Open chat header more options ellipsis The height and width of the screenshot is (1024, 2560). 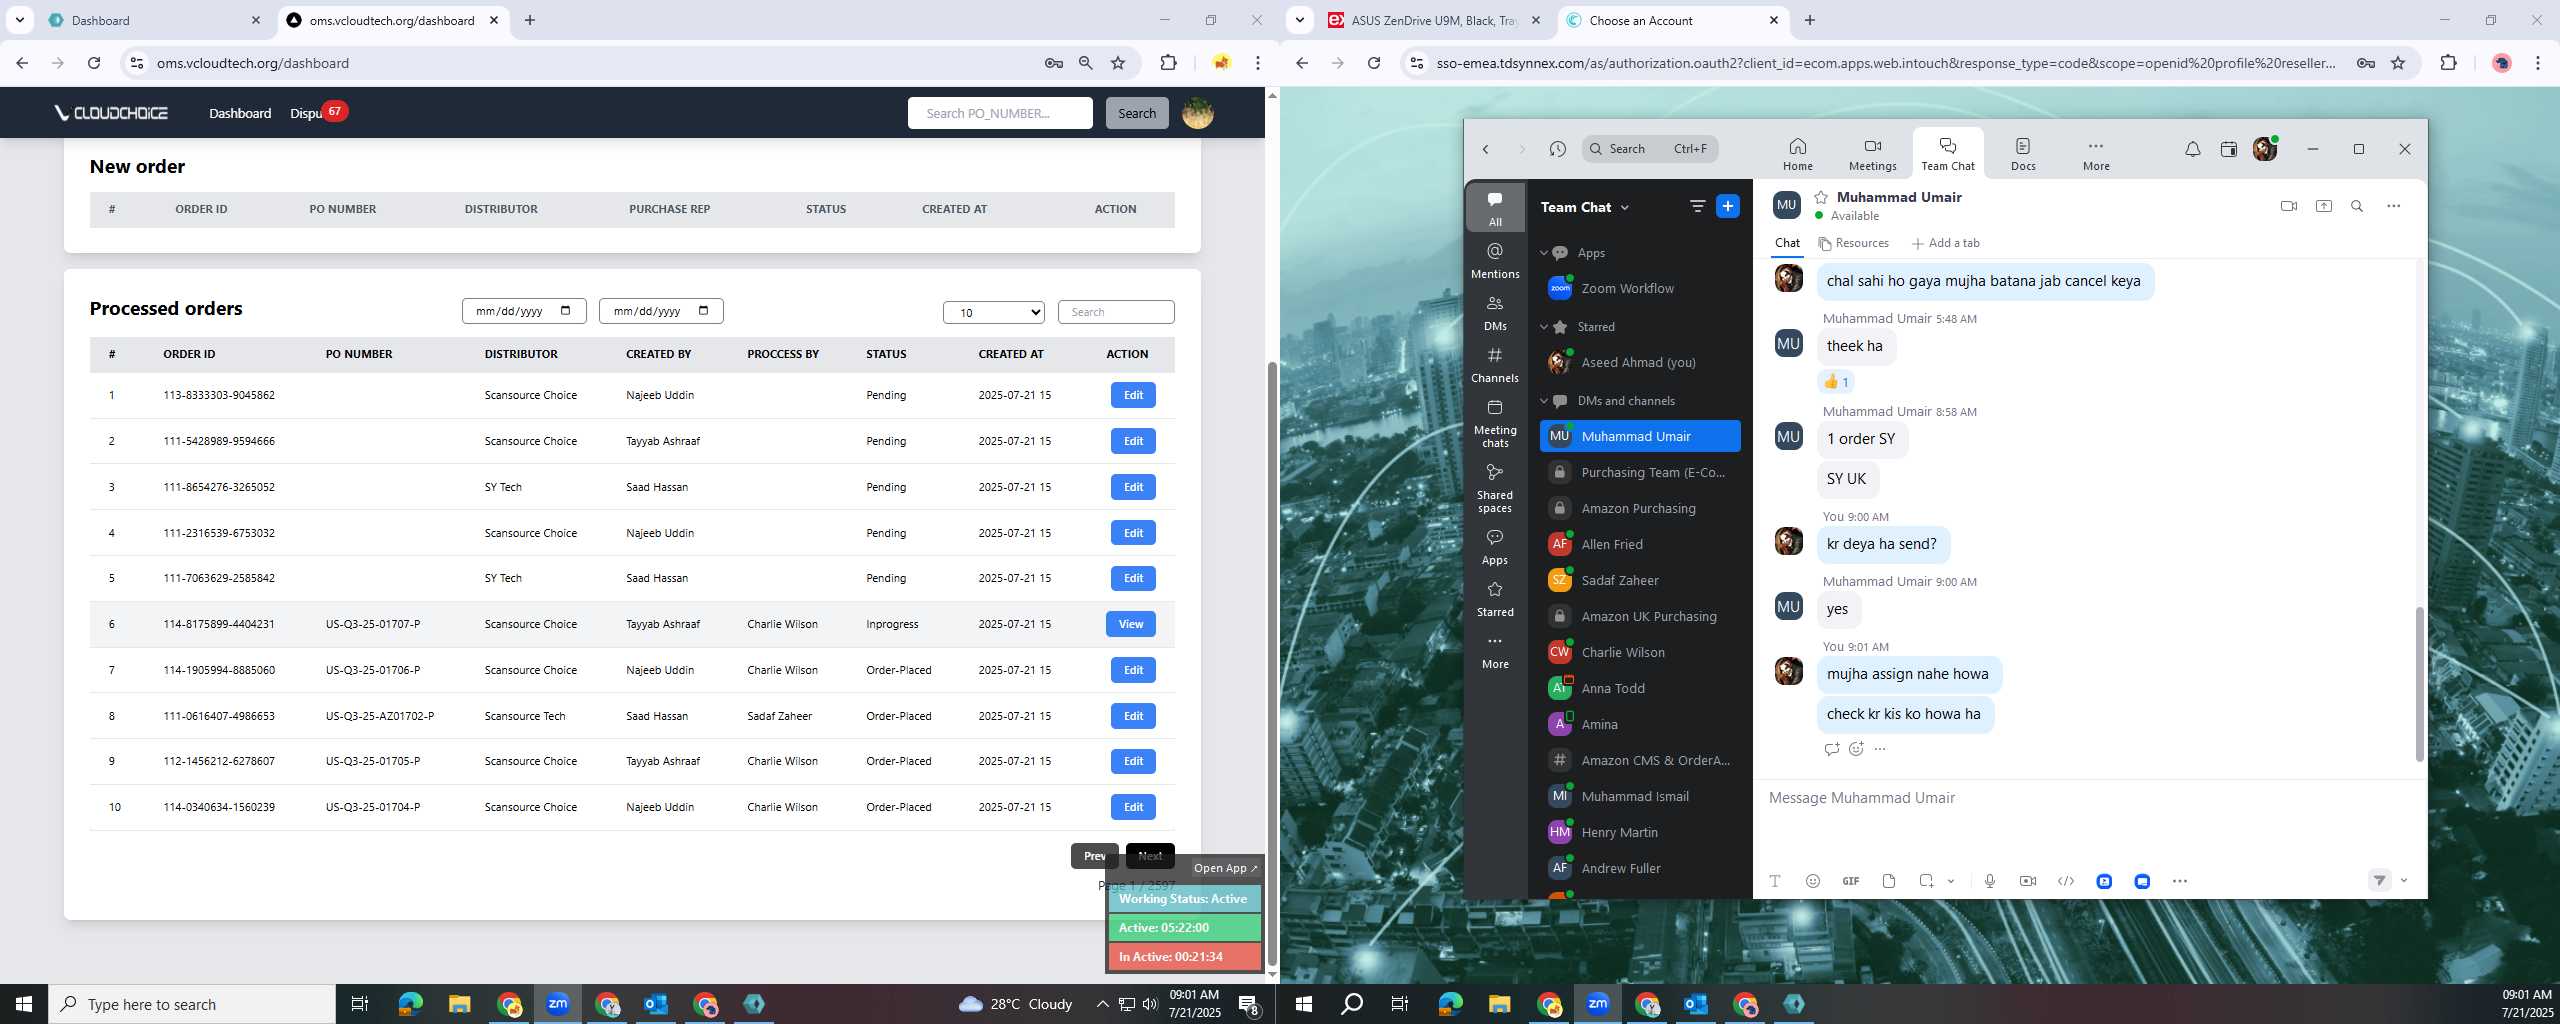(x=2393, y=206)
